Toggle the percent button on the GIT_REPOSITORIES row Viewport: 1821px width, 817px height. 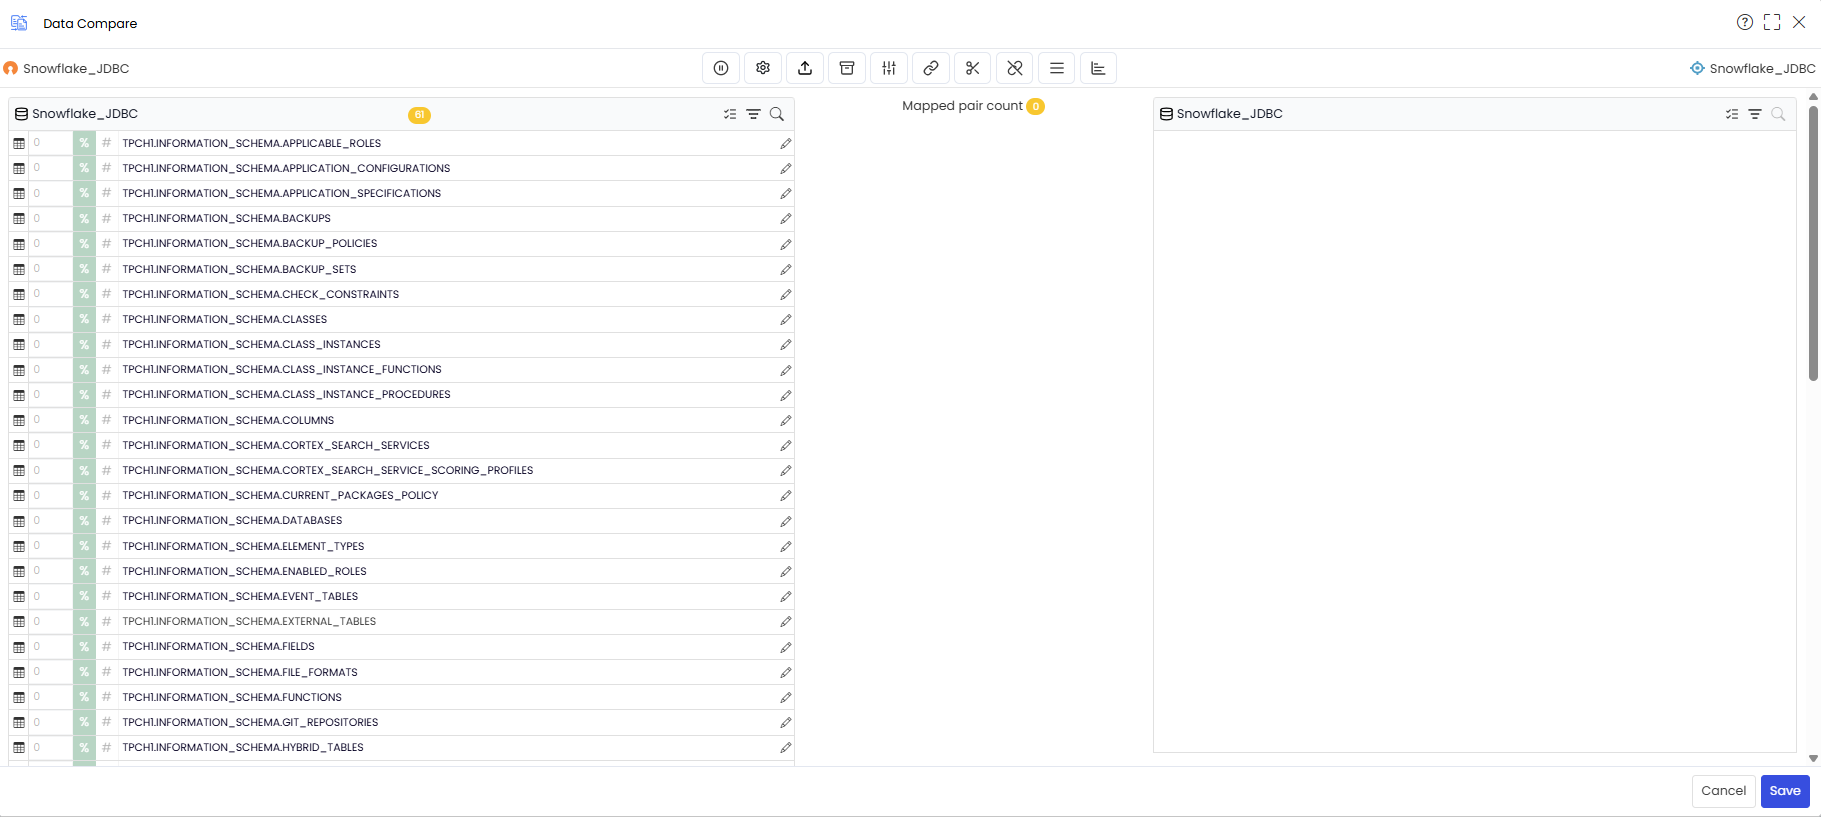click(84, 722)
